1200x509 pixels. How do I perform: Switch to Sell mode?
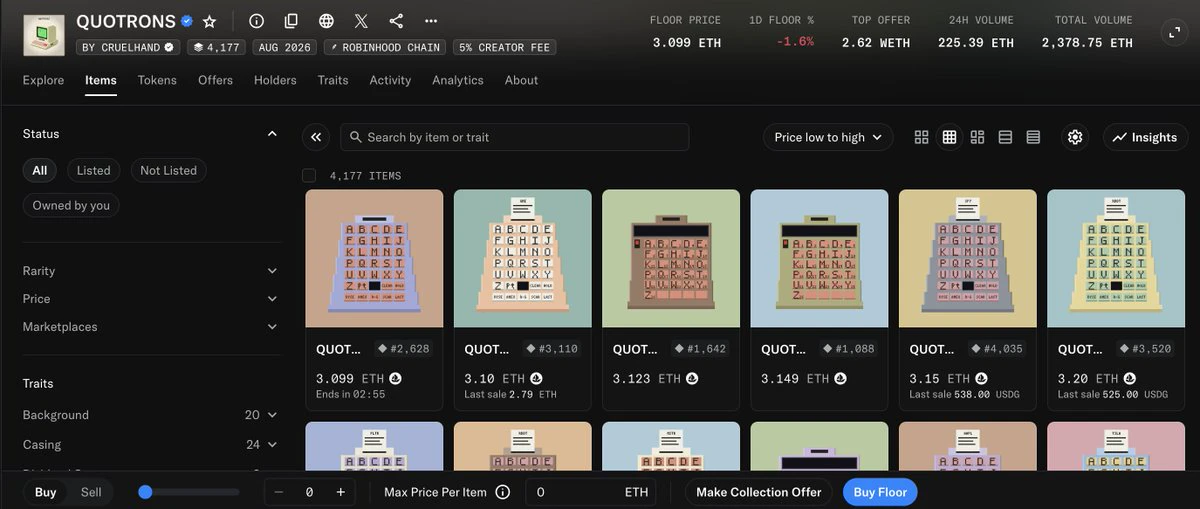point(91,492)
